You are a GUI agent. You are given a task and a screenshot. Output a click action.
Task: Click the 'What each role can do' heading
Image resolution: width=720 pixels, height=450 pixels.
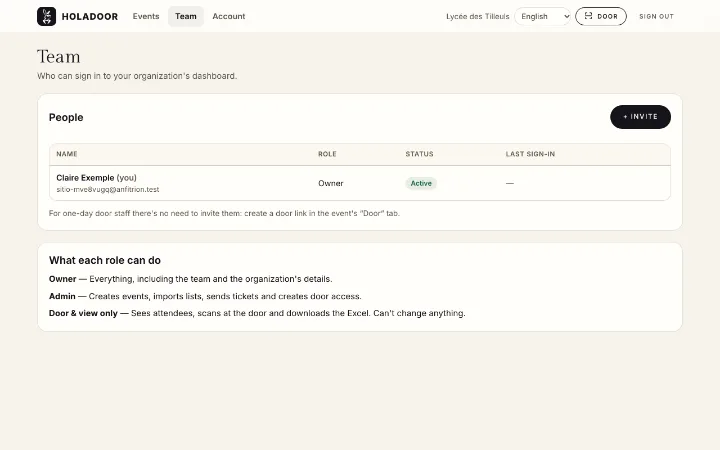click(x=105, y=260)
